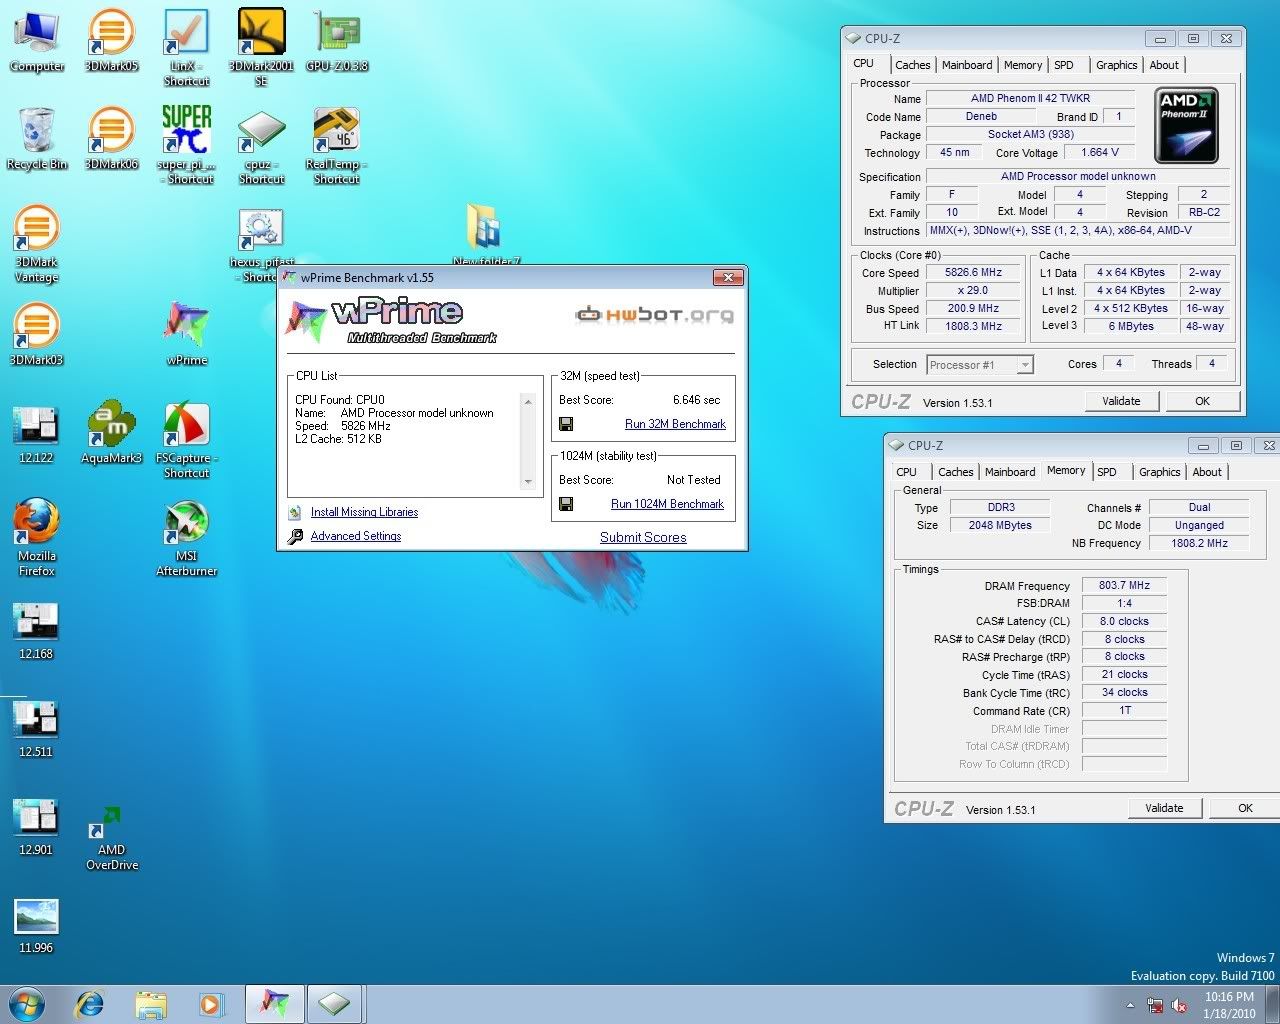Open the cpuz shortcut on the desktop
The image size is (1280, 1024).
[261, 146]
